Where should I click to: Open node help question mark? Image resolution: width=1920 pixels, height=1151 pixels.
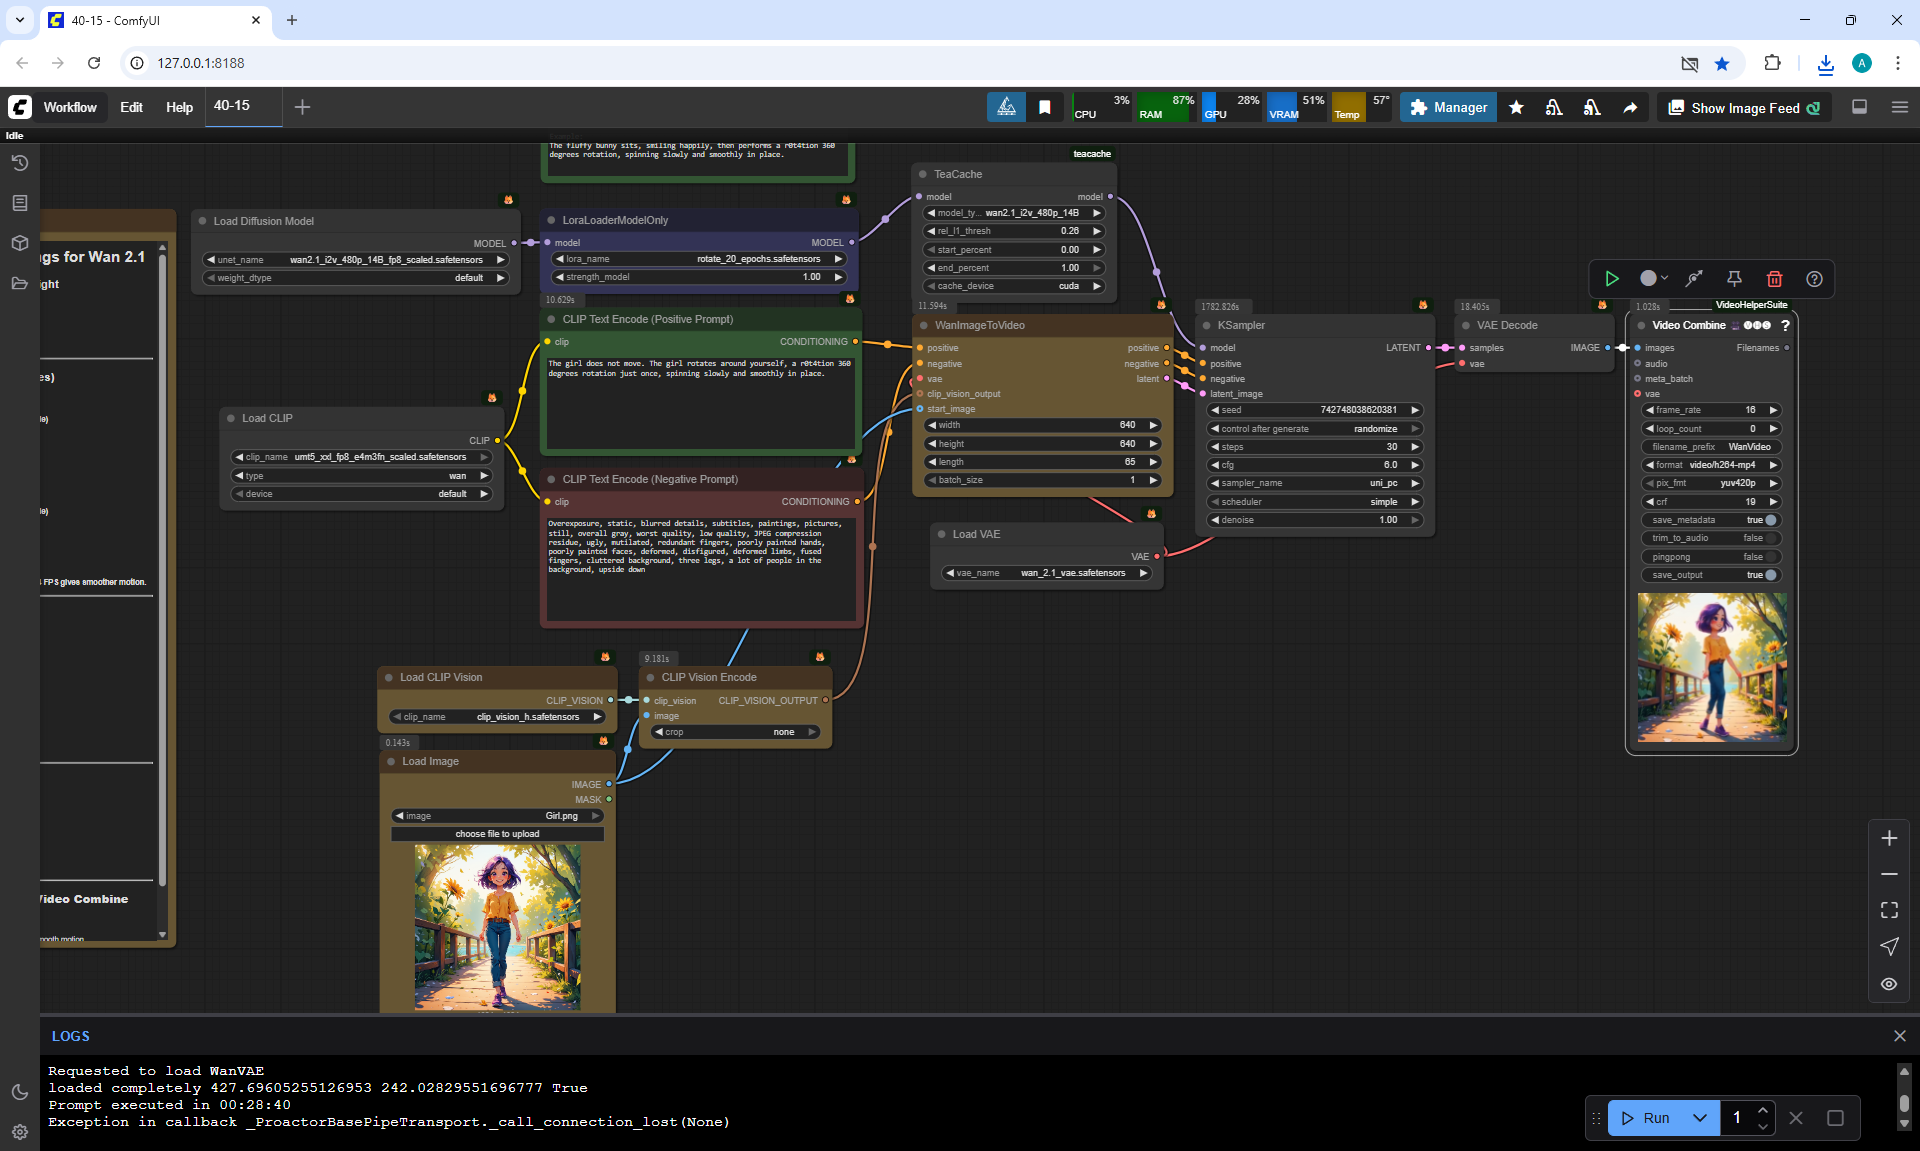point(1814,279)
